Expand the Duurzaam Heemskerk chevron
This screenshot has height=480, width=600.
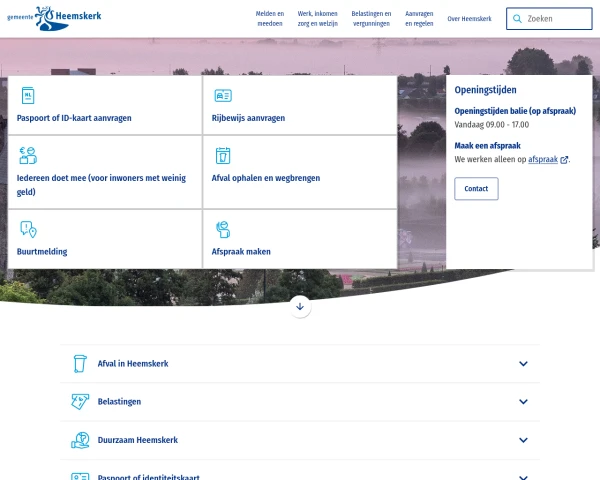pos(523,440)
